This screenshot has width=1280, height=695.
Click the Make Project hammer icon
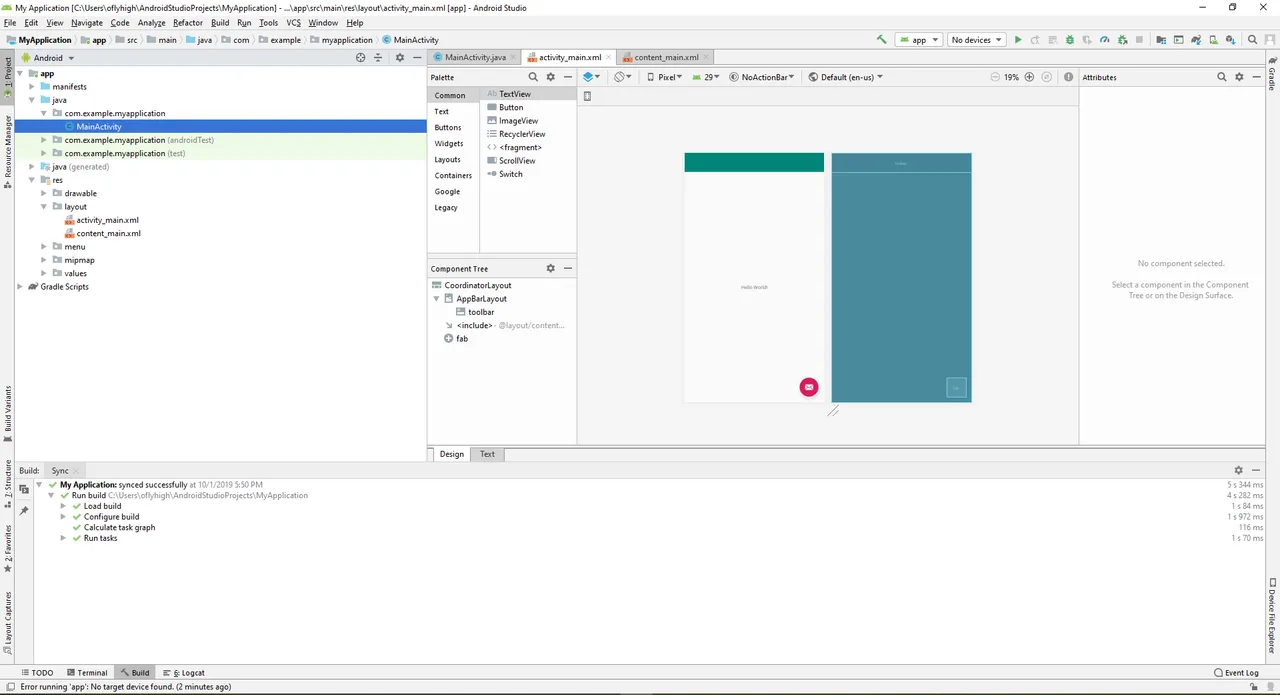coord(881,40)
